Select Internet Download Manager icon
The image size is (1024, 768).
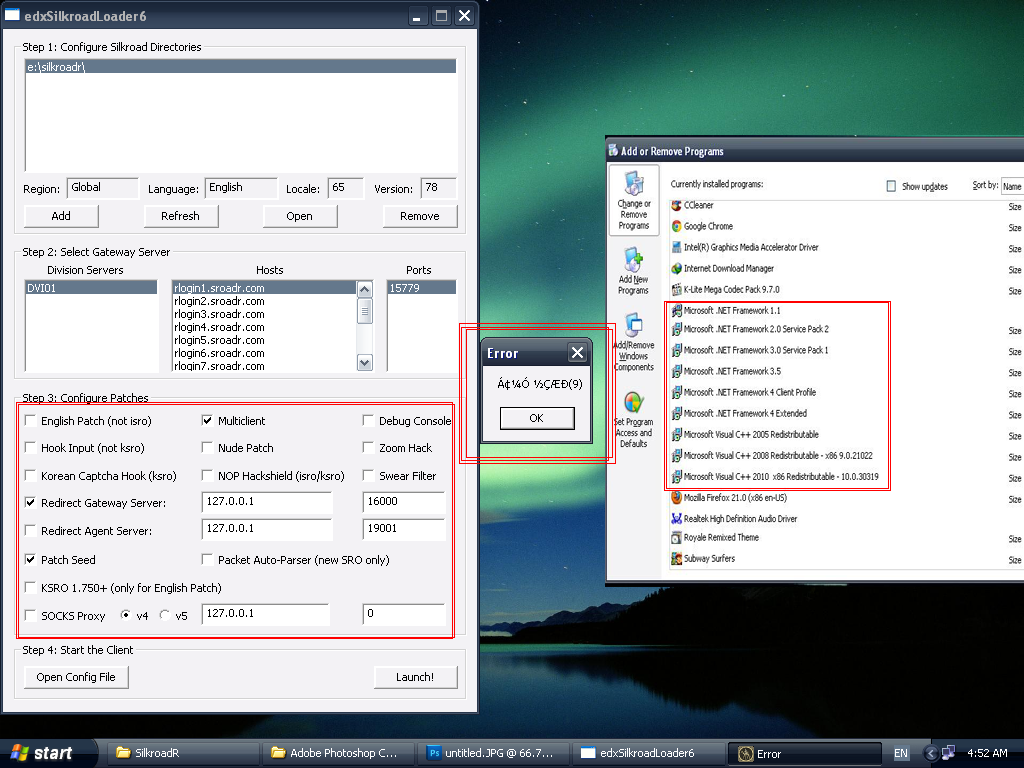pos(677,268)
